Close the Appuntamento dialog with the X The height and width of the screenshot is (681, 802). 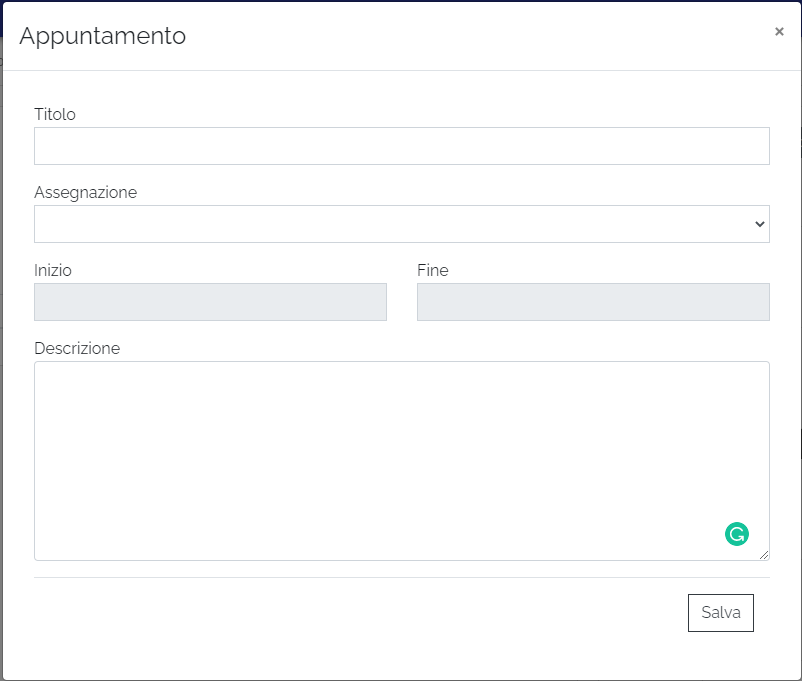(x=779, y=32)
